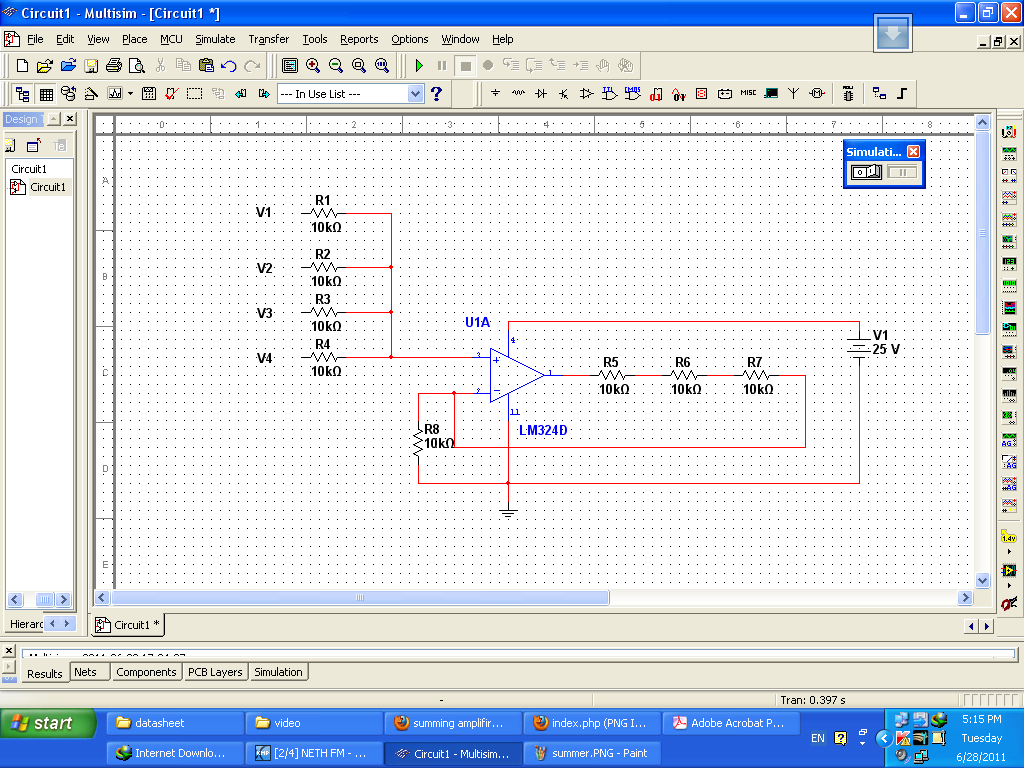Open Adobe Acrobat from the taskbar
This screenshot has height=768, width=1024.
click(732, 723)
